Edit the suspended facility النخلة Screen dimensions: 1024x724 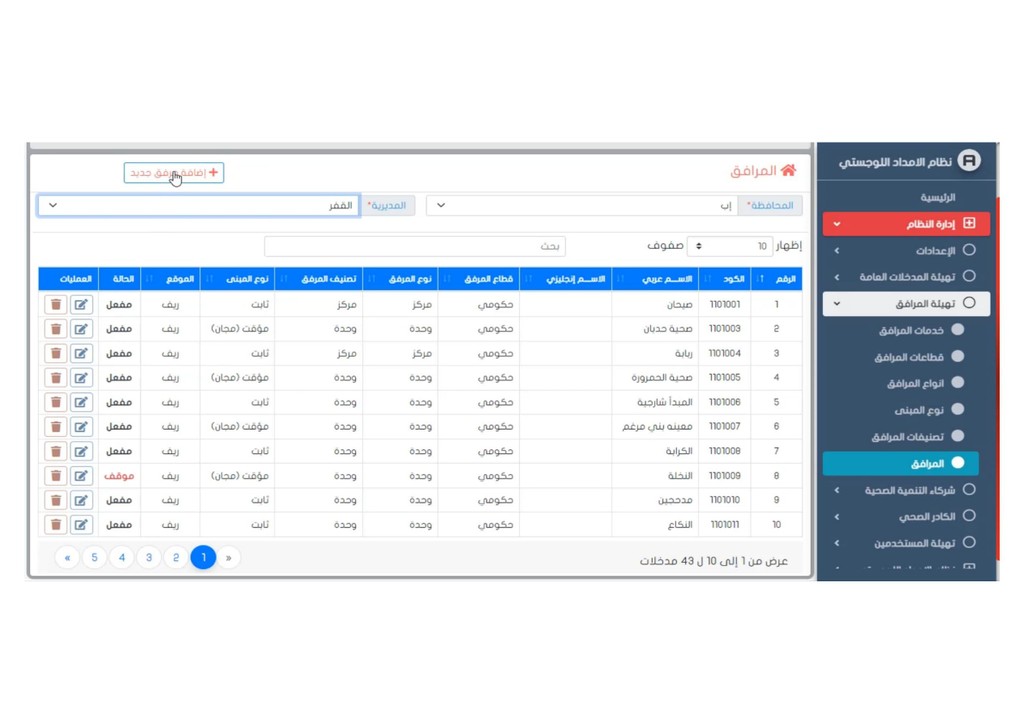[81, 476]
